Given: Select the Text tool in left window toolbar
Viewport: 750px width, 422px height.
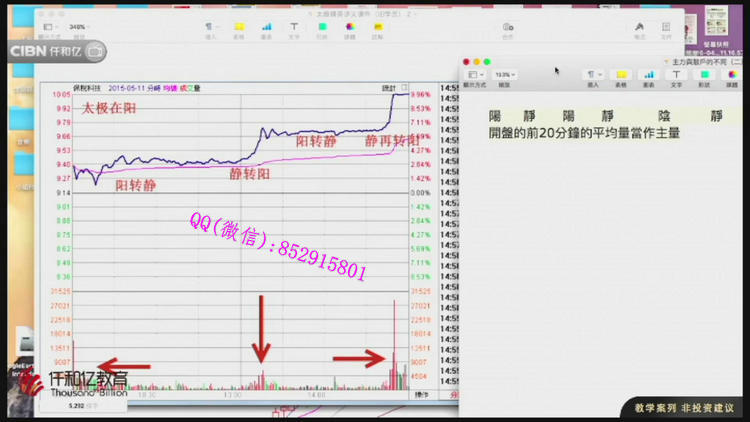Looking at the screenshot, I should click(296, 27).
